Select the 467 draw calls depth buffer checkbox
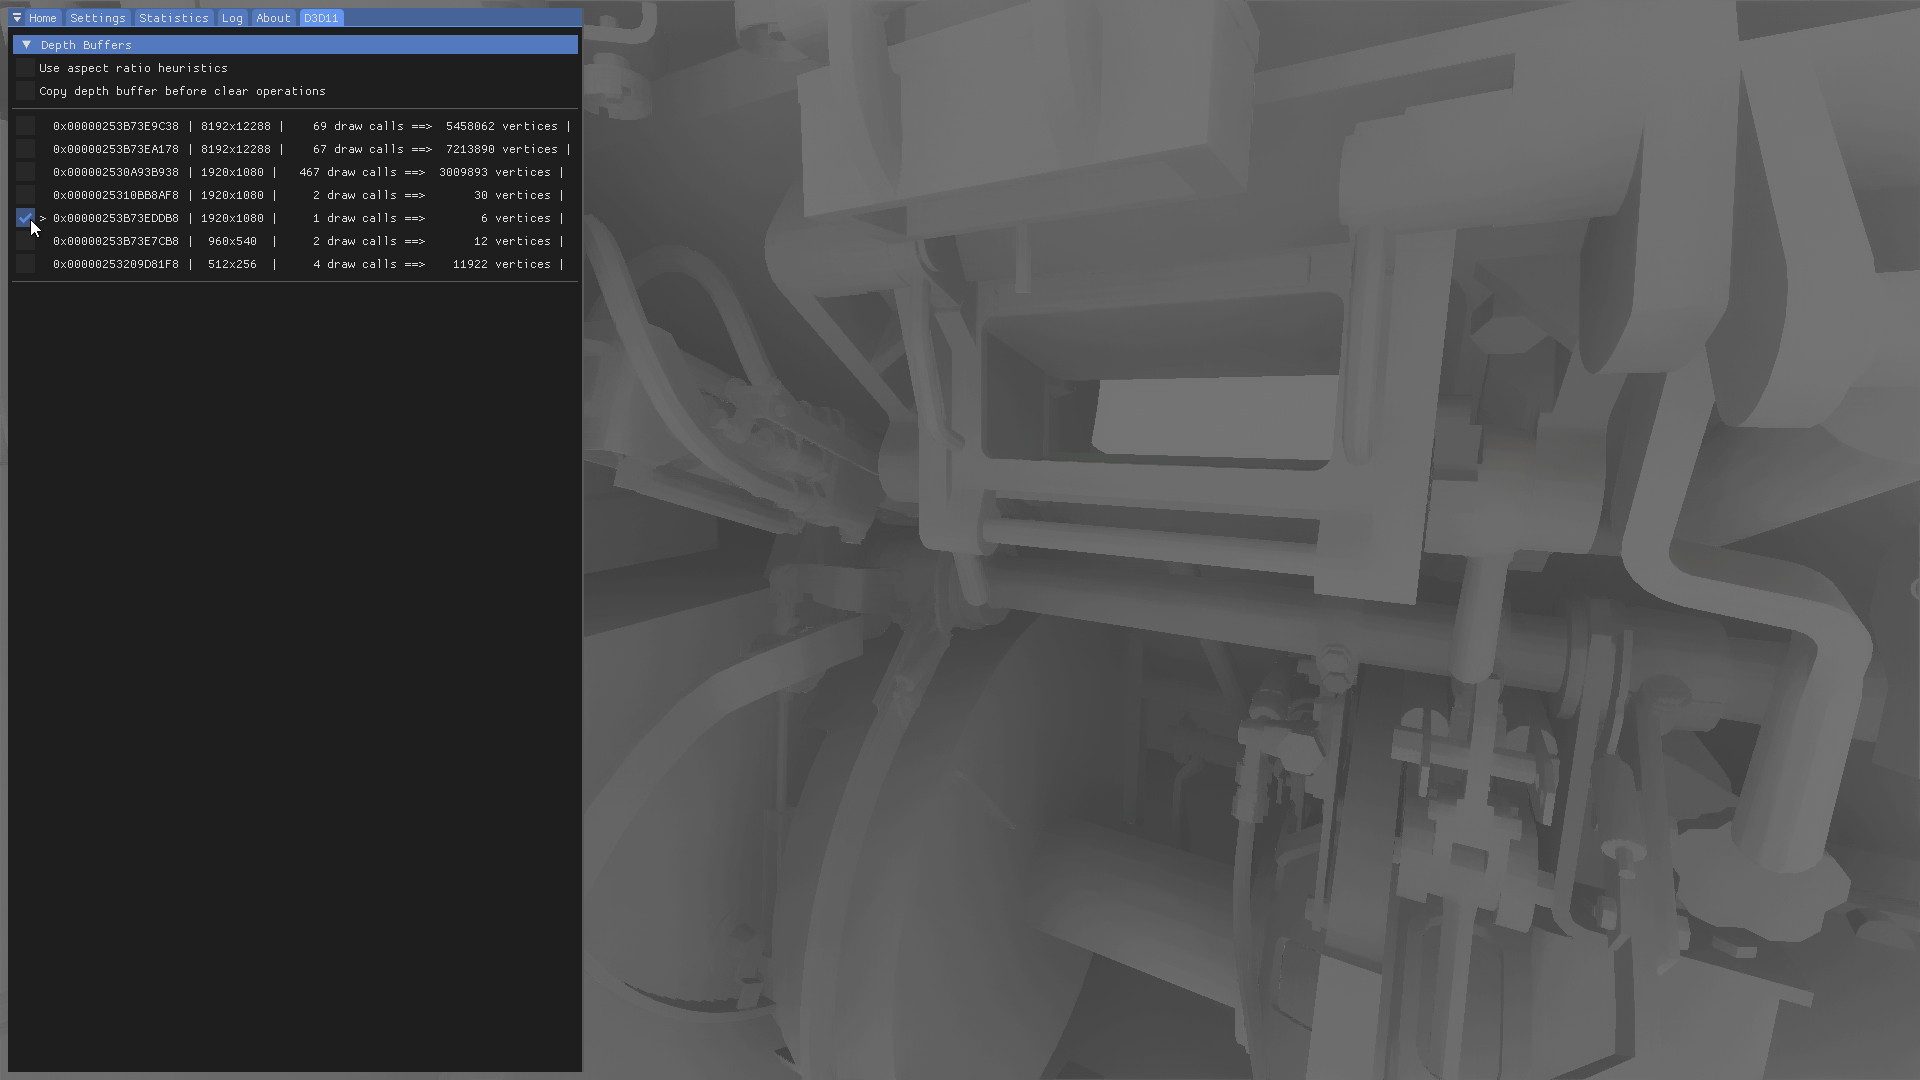Screen dimensions: 1920x1080 click(25, 172)
